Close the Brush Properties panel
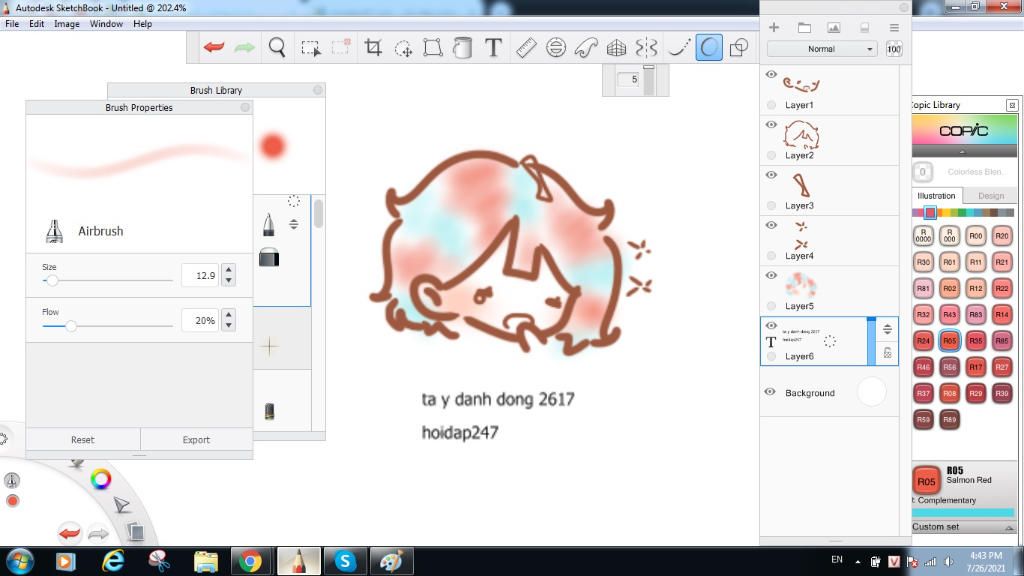 (x=245, y=107)
